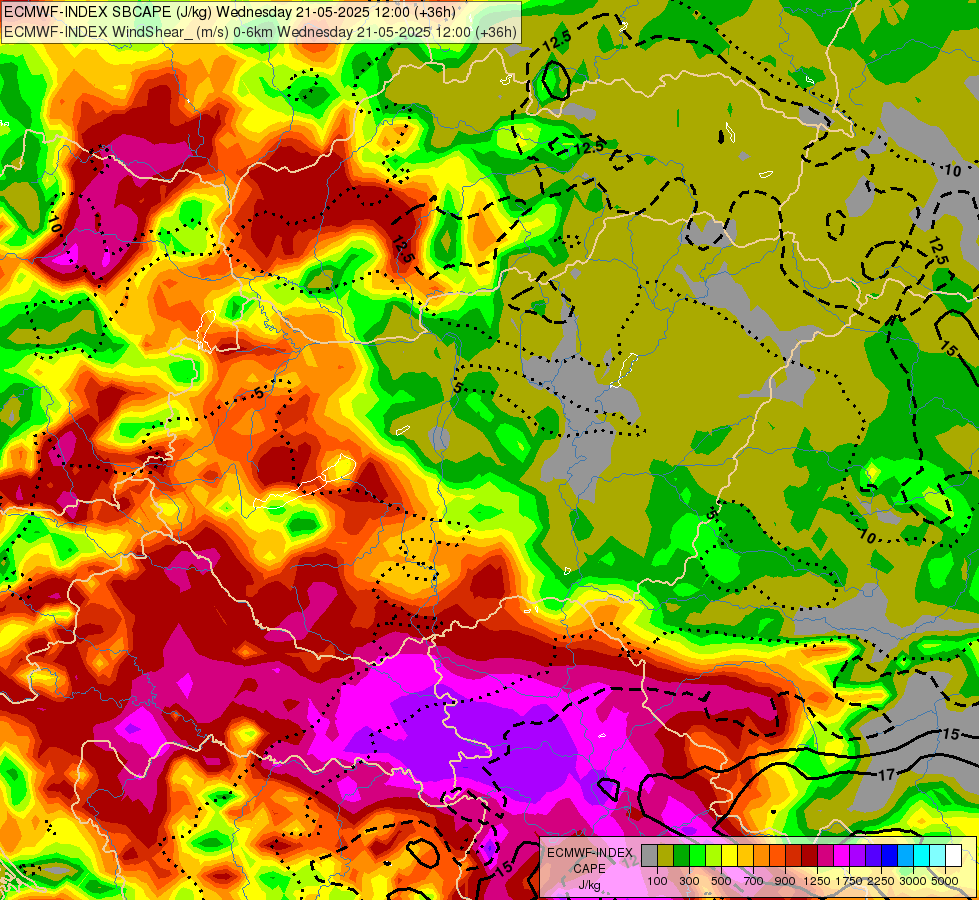Viewport: 979px width, 900px height.
Task: Select the purple swatch after 1750 tick
Action: point(857,856)
